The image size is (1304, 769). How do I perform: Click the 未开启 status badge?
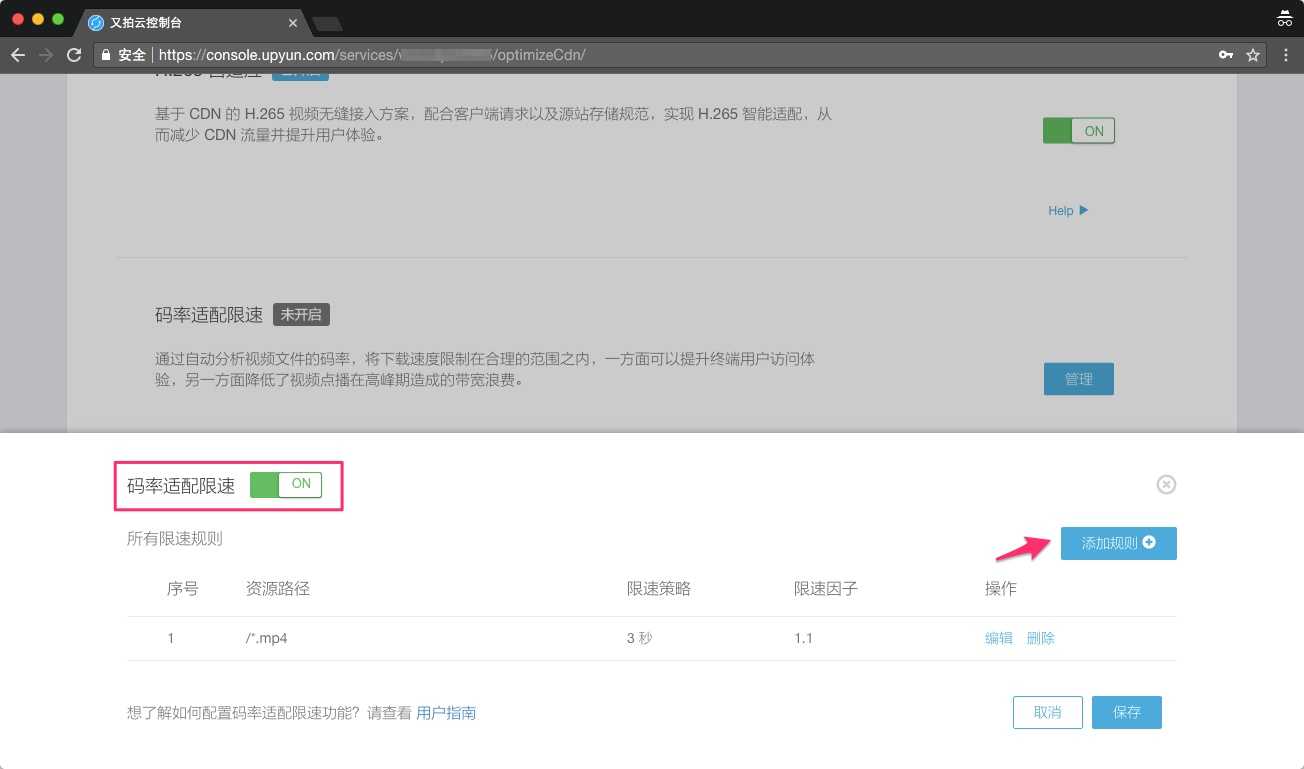301,314
